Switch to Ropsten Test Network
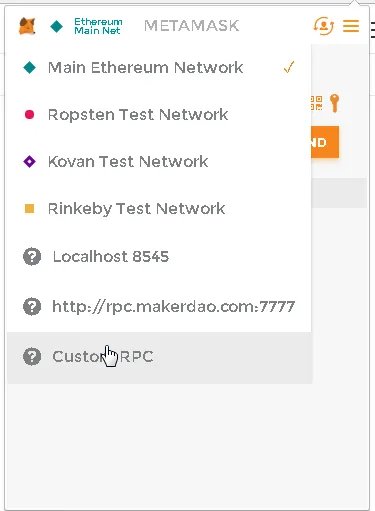This screenshot has width=375, height=511. [159, 115]
